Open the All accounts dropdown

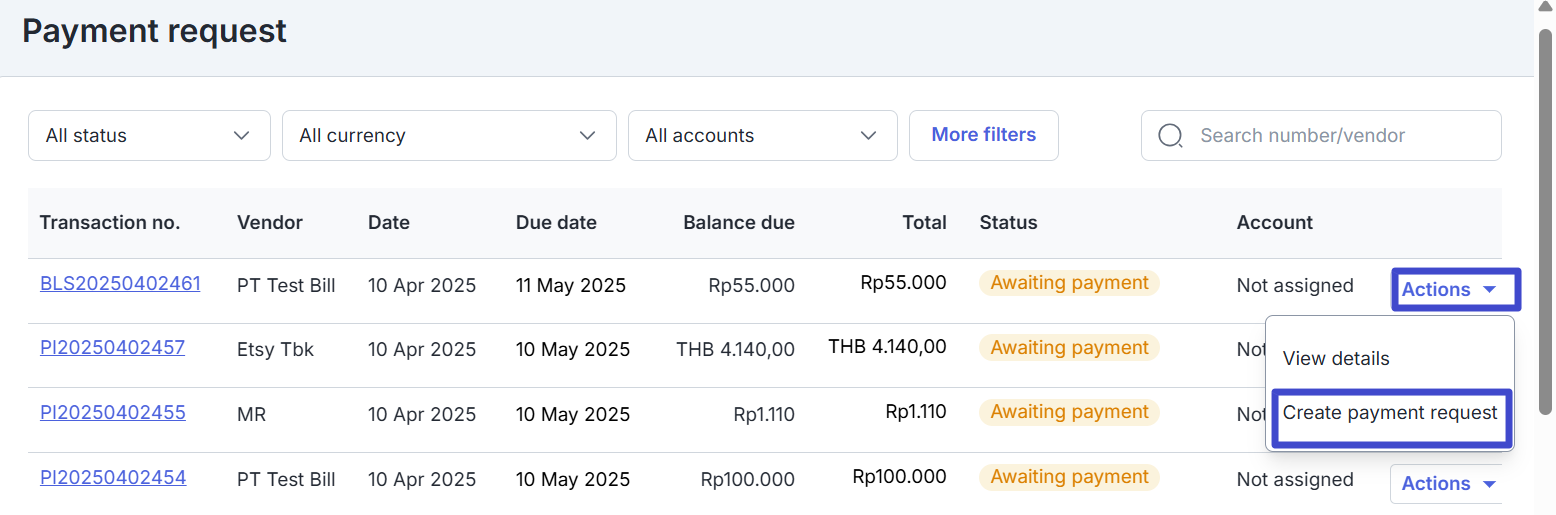[x=762, y=135]
